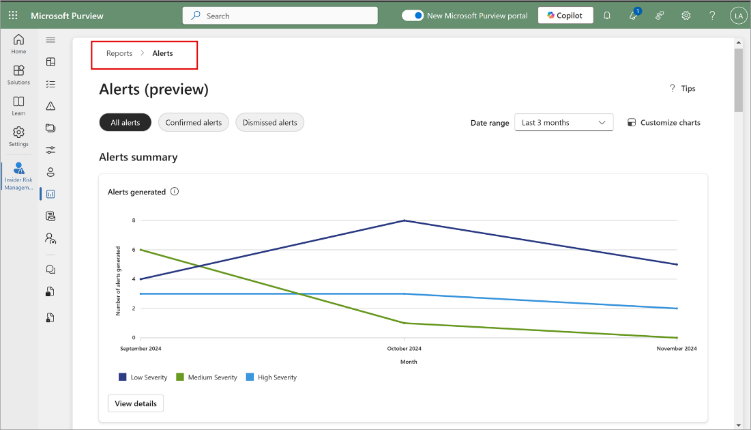
Task: Open the Recommendations checklist nav icon
Action: 50,84
